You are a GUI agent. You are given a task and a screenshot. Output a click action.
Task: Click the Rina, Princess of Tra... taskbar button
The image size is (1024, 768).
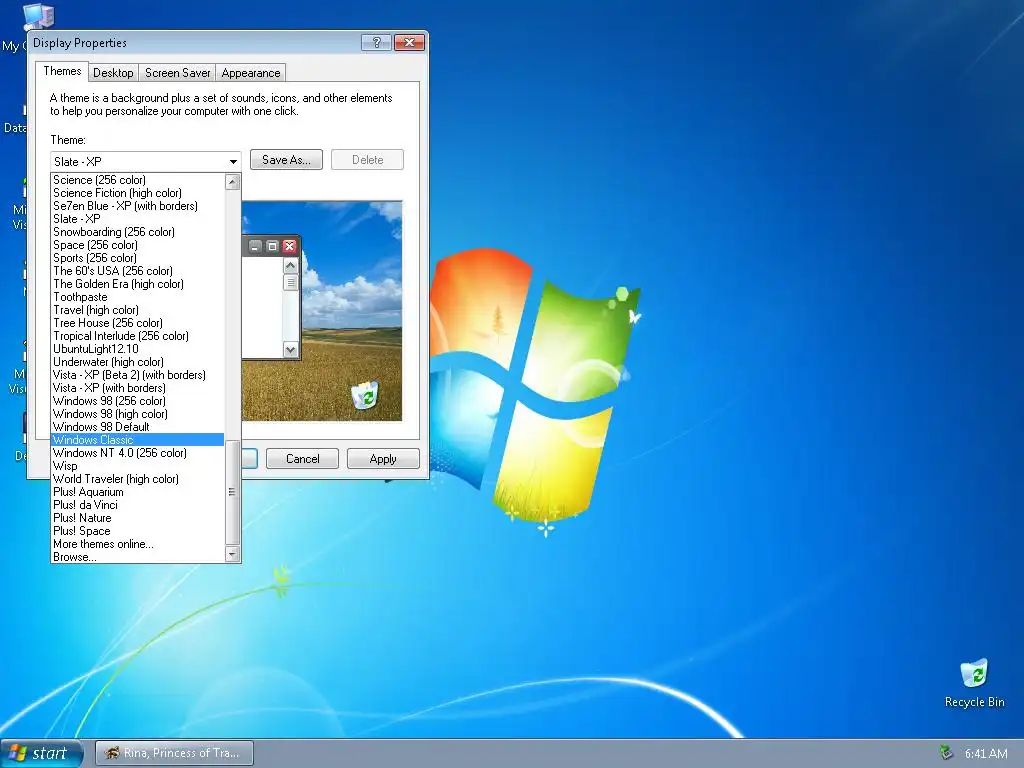click(174, 753)
